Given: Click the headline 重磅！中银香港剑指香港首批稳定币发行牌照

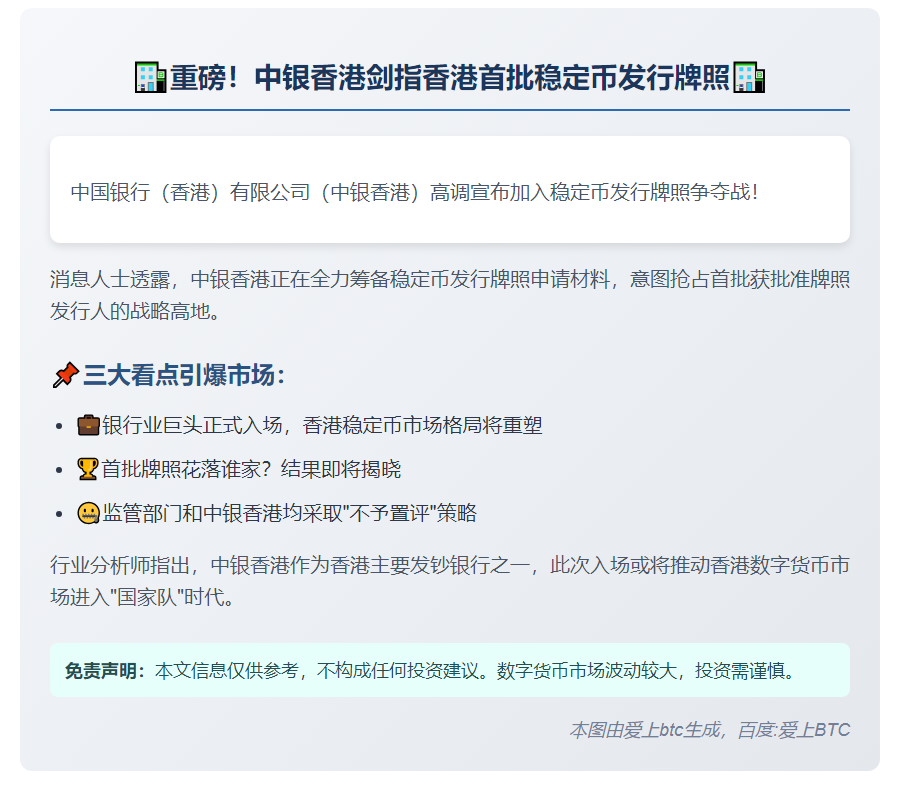Looking at the screenshot, I should 450,77.
